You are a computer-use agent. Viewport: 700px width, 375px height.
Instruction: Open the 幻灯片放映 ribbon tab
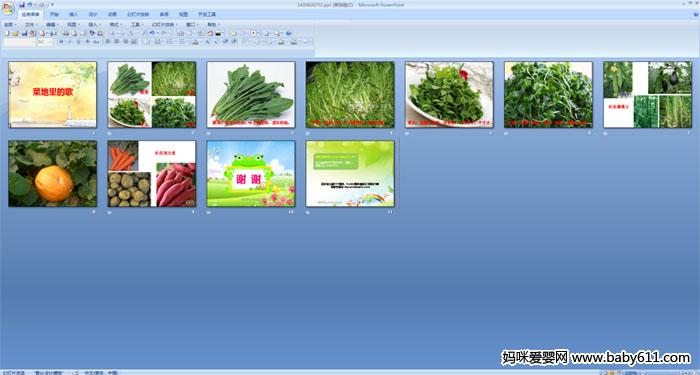pos(138,14)
